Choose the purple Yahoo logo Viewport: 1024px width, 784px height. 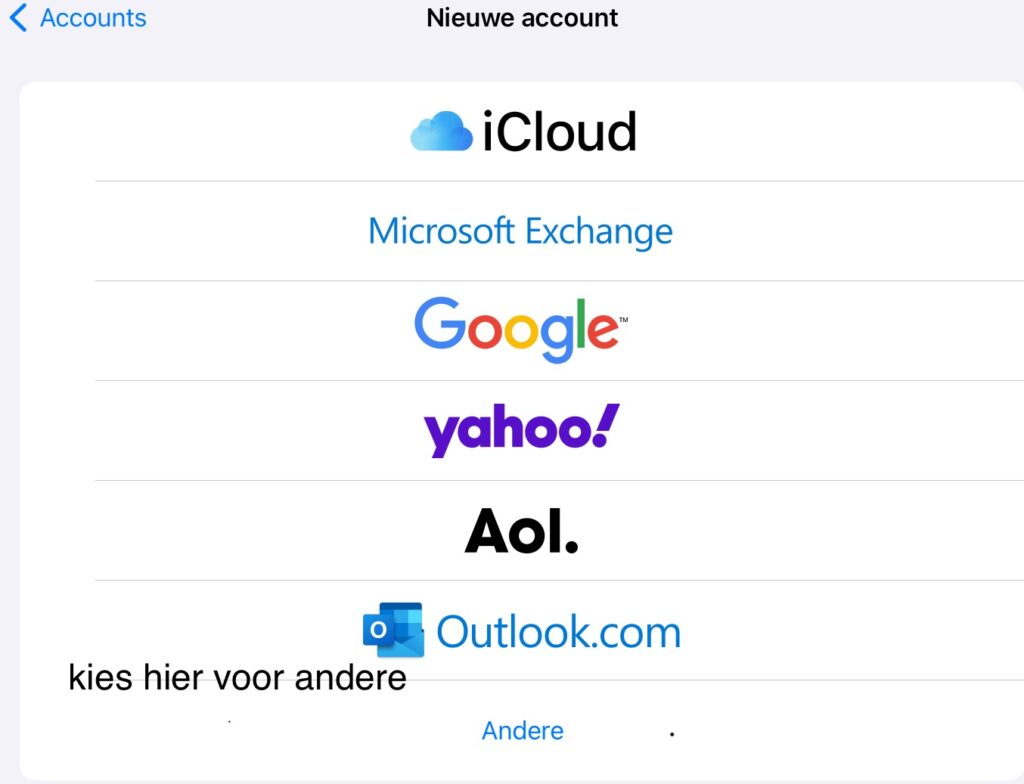click(521, 430)
